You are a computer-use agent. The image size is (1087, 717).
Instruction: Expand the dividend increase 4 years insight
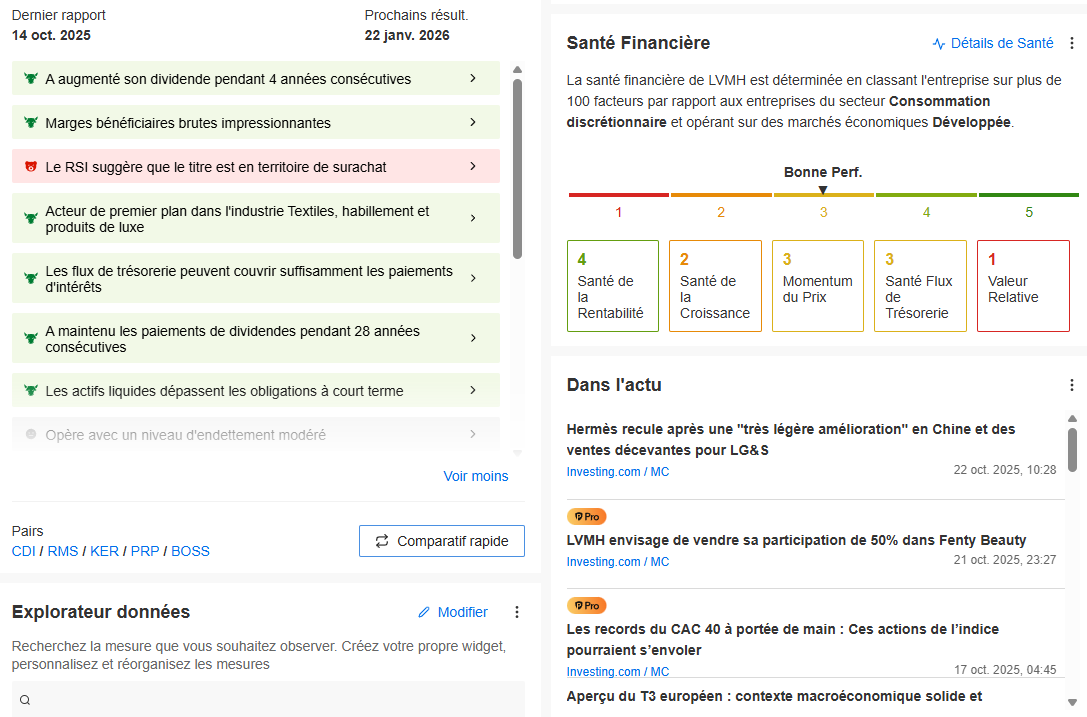(473, 79)
